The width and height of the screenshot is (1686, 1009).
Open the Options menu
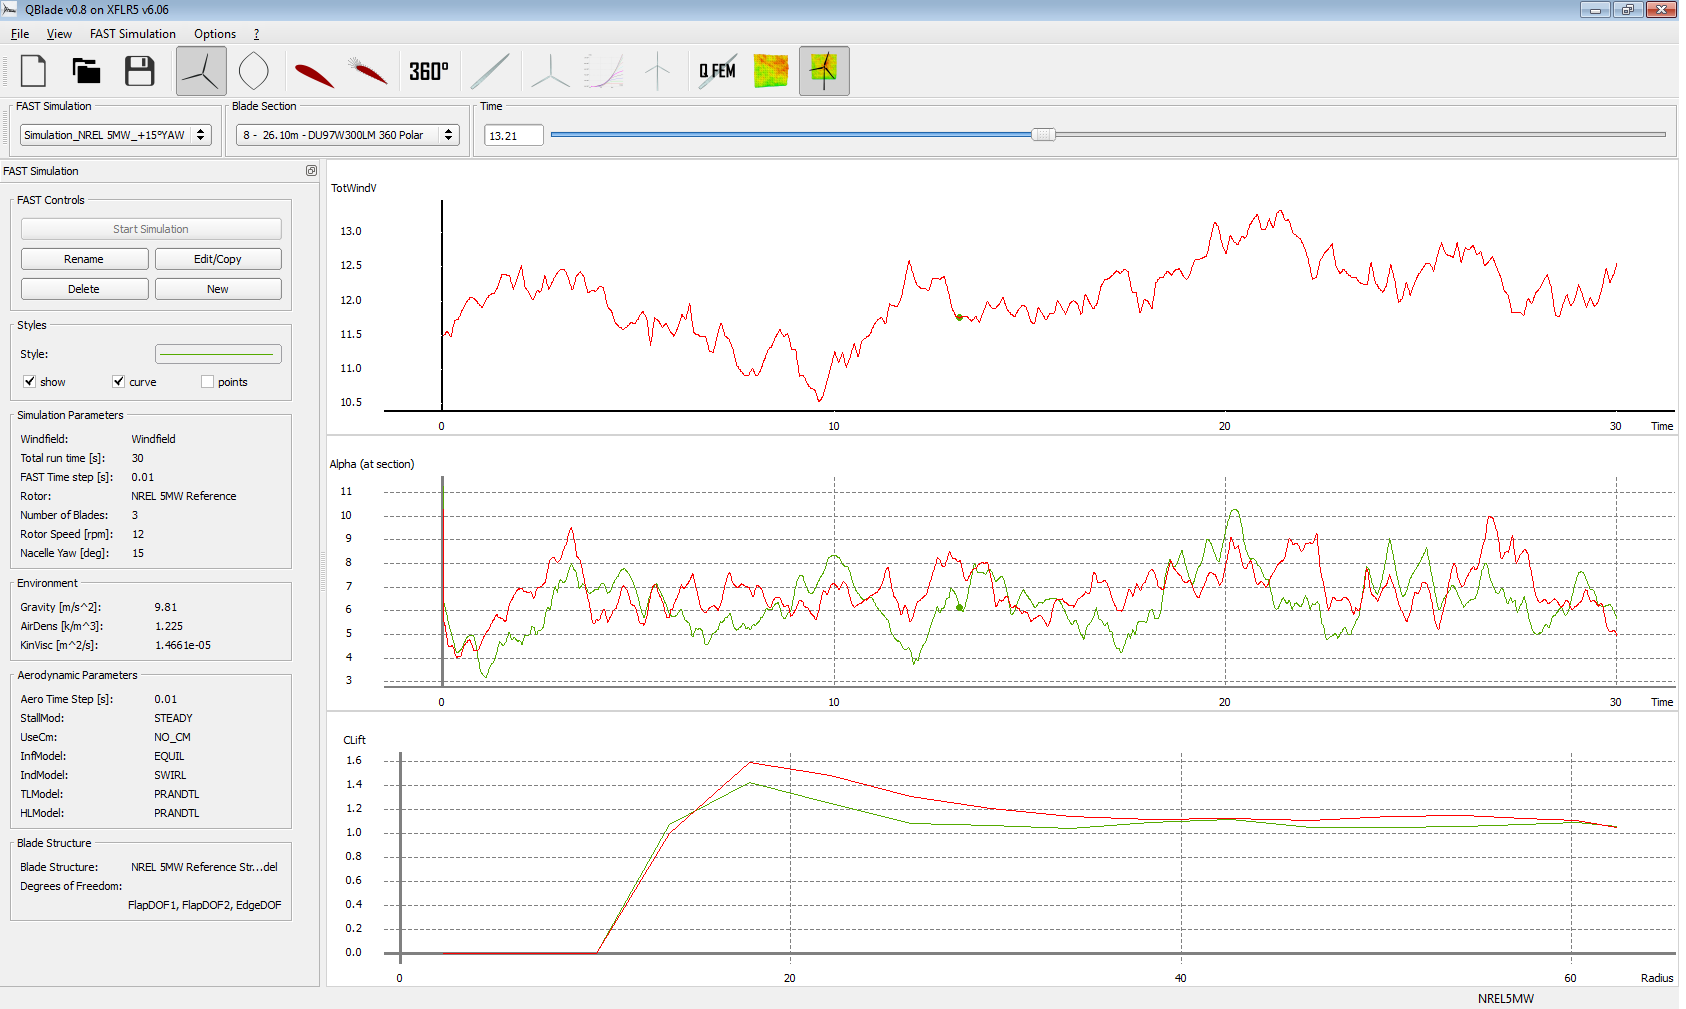[214, 33]
